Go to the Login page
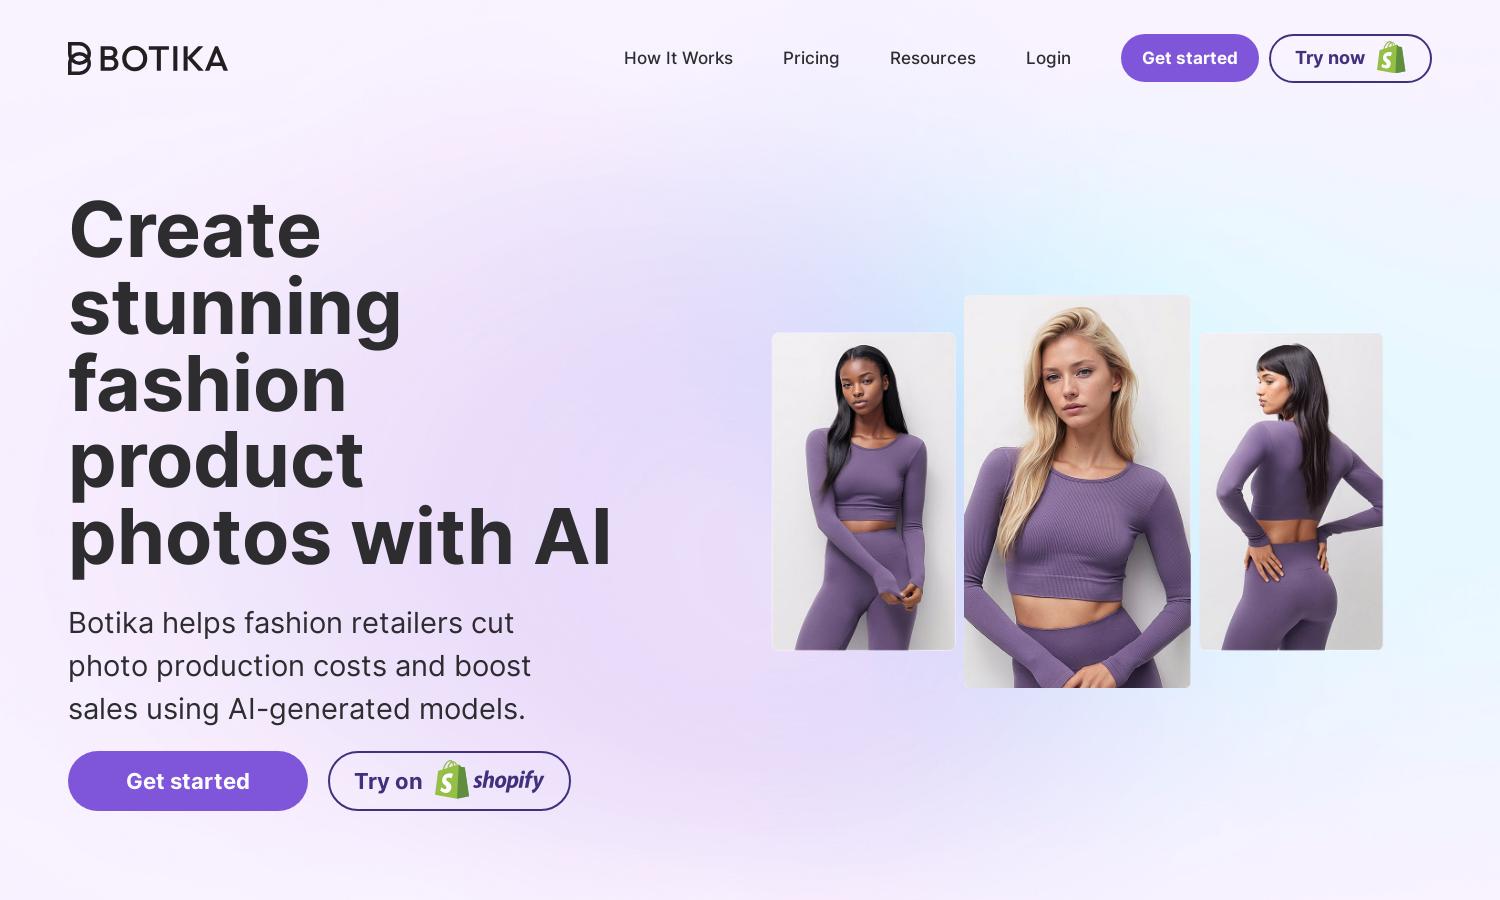 [1048, 58]
